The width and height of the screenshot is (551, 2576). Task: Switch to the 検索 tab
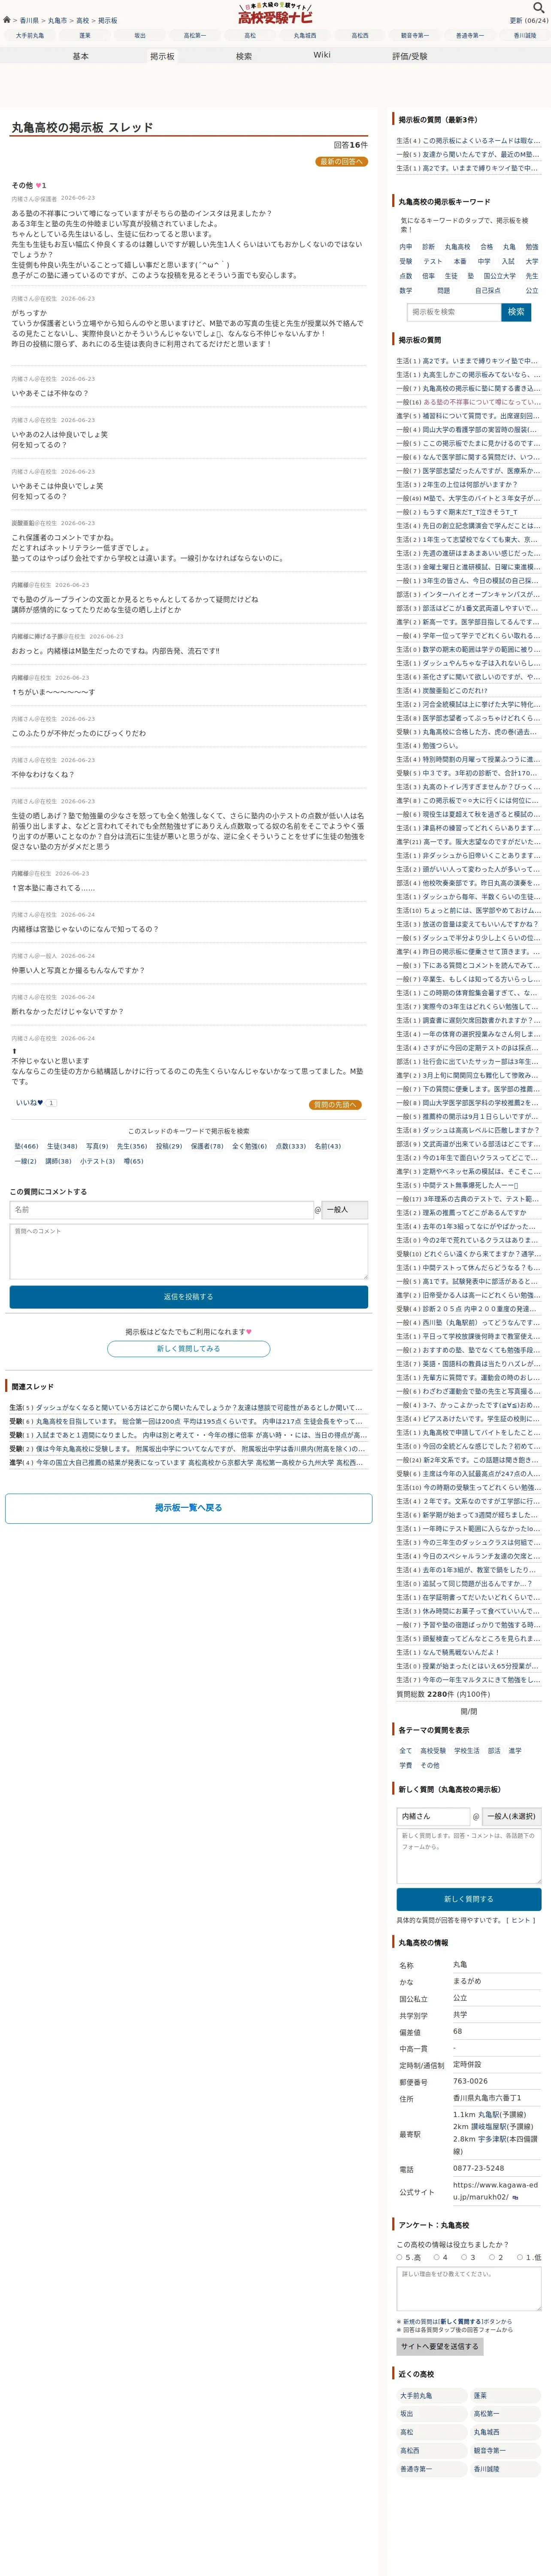(244, 56)
